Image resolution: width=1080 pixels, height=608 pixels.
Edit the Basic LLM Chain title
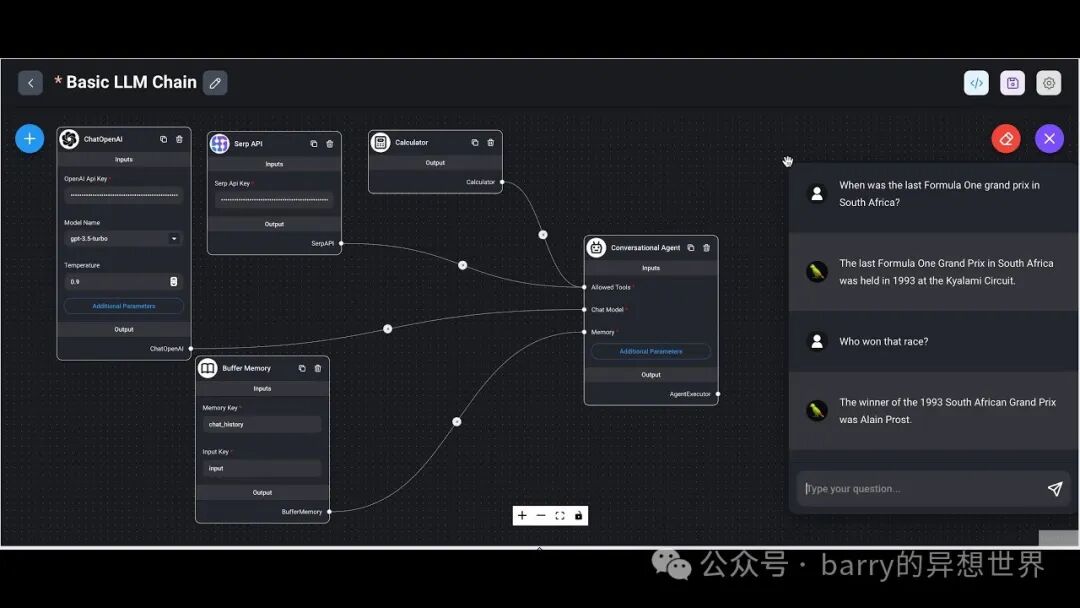pyautogui.click(x=215, y=83)
